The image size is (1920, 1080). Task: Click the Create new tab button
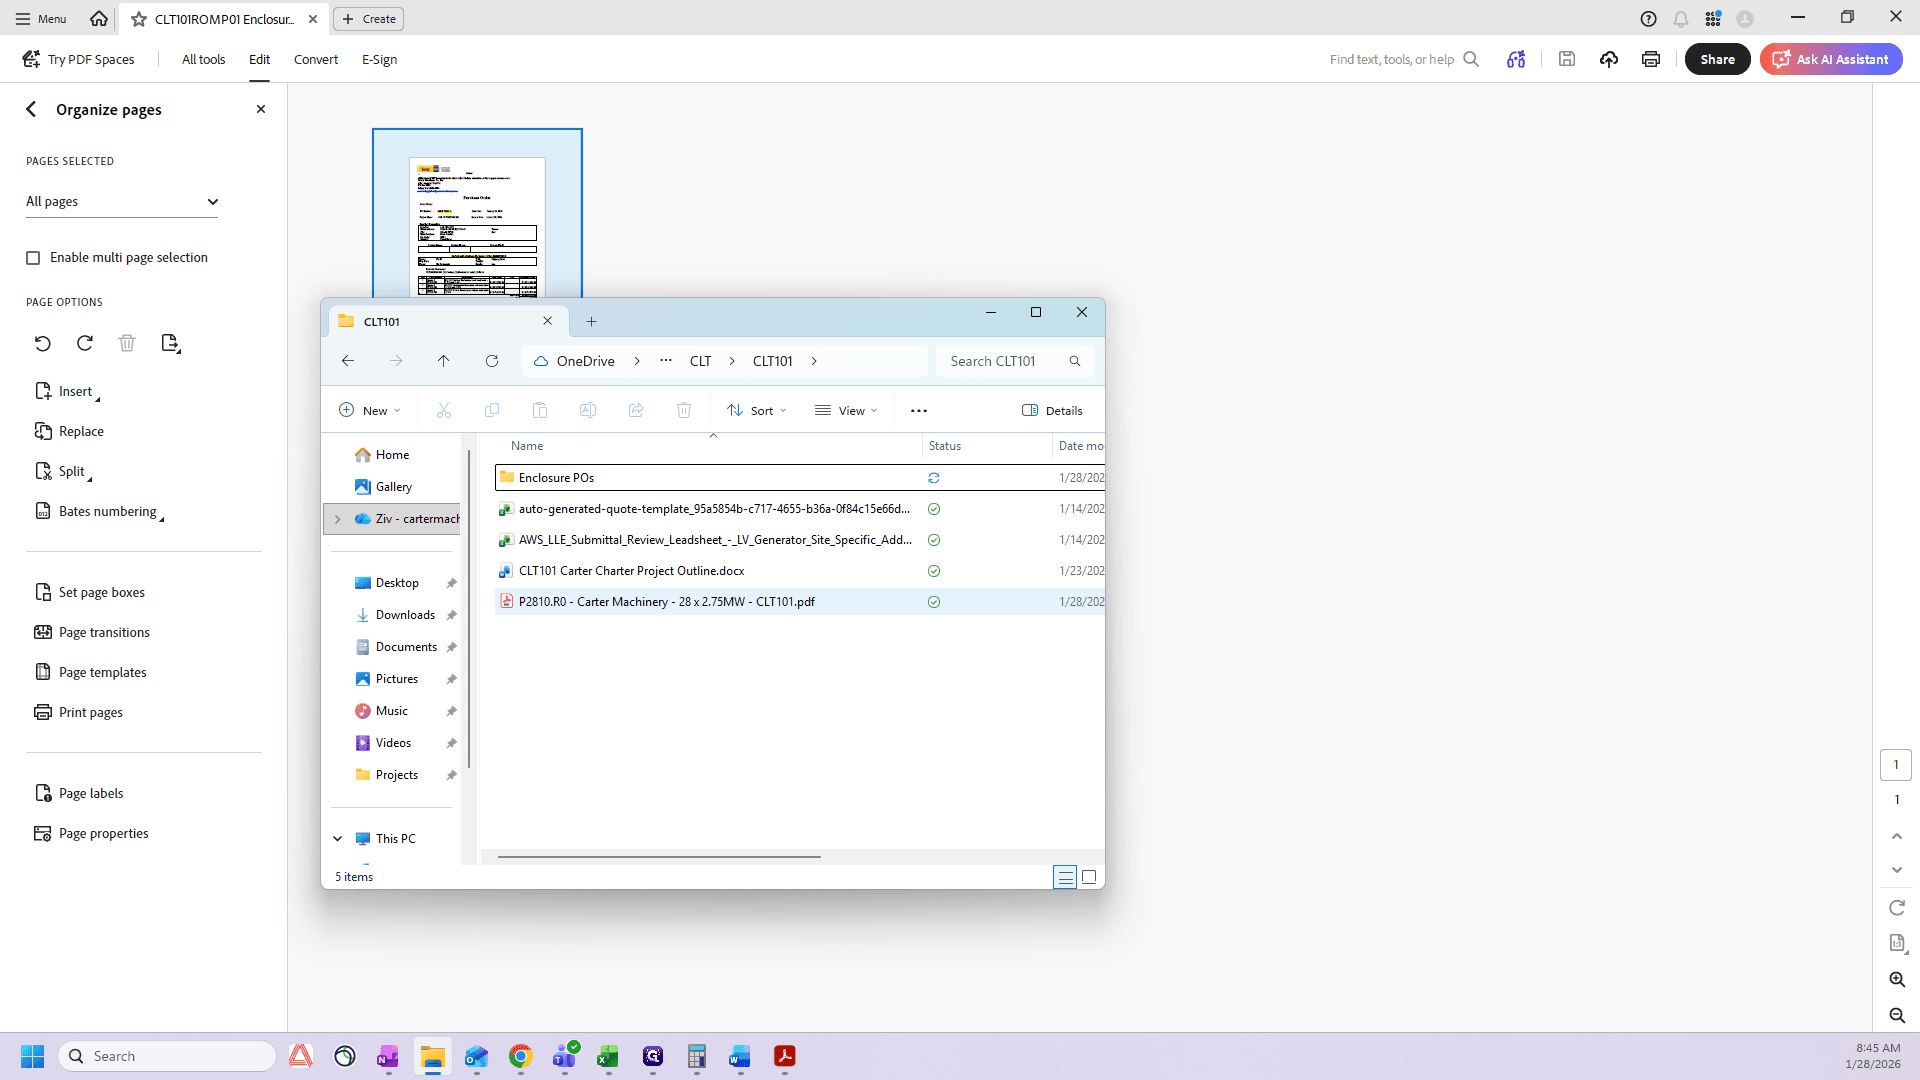coord(369,18)
